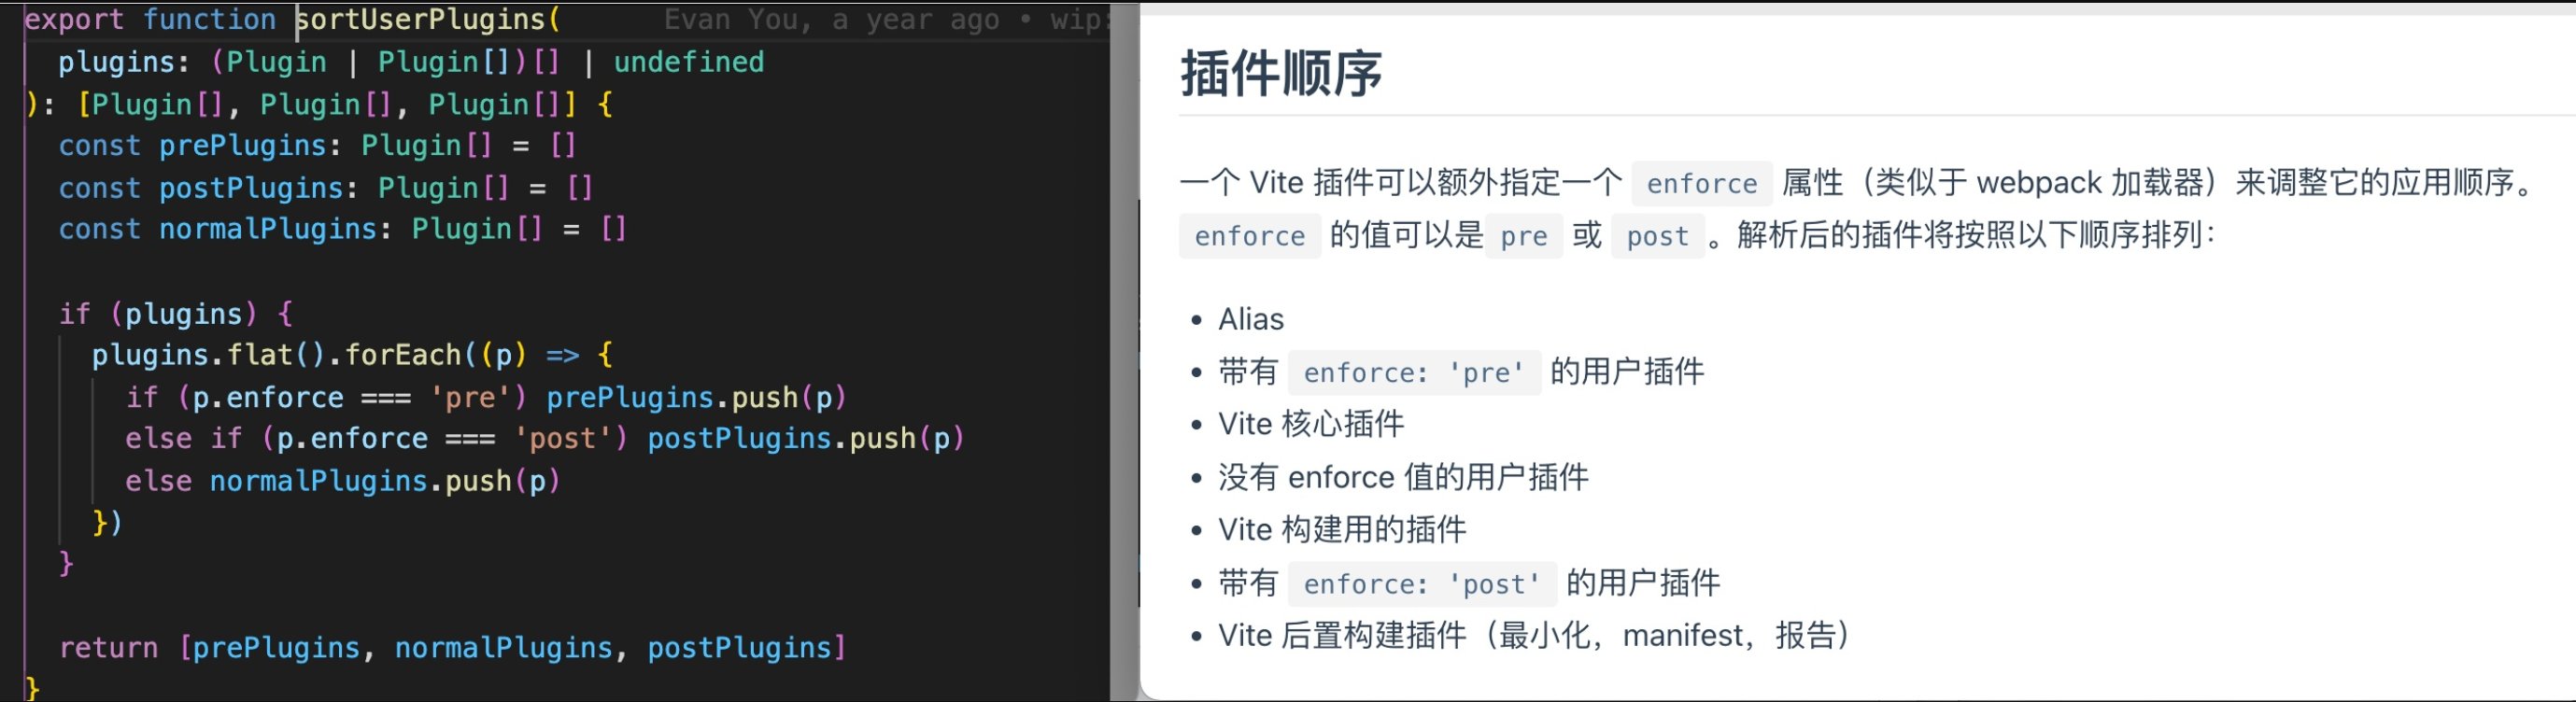Click the enforce inline code in first sentence
The height and width of the screenshot is (702, 2576).
[x=1702, y=184]
